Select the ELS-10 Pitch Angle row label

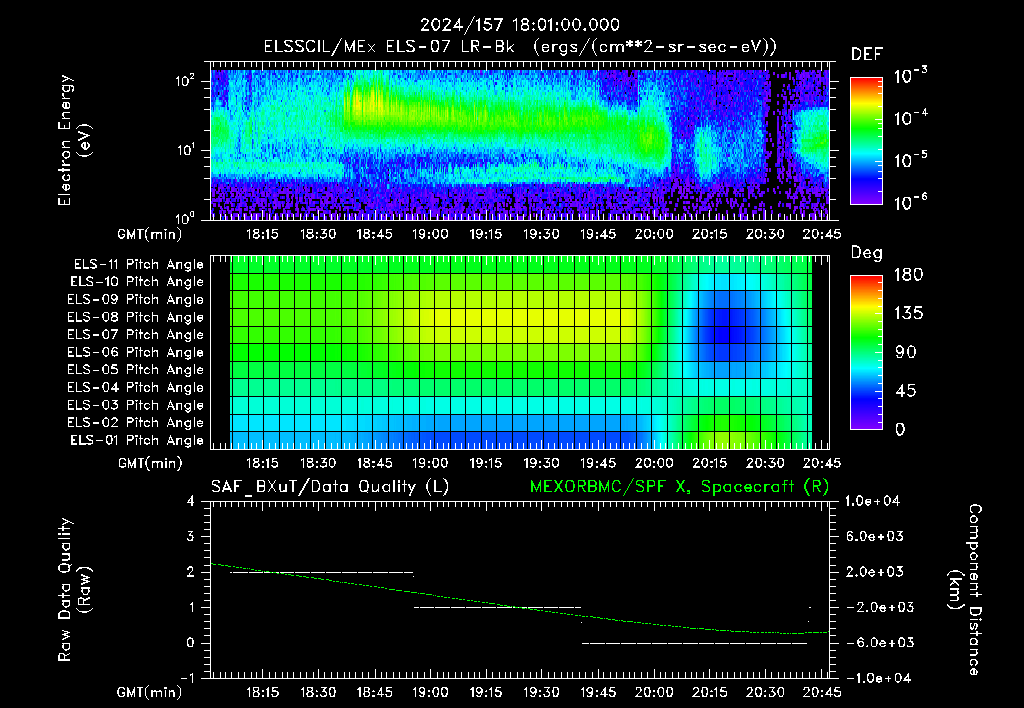pos(137,282)
